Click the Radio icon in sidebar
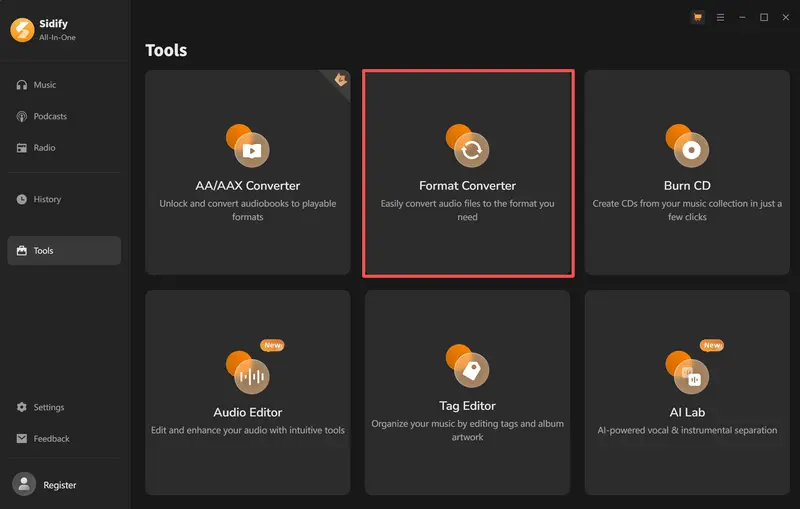Screen dimensions: 800x509 [21, 148]
